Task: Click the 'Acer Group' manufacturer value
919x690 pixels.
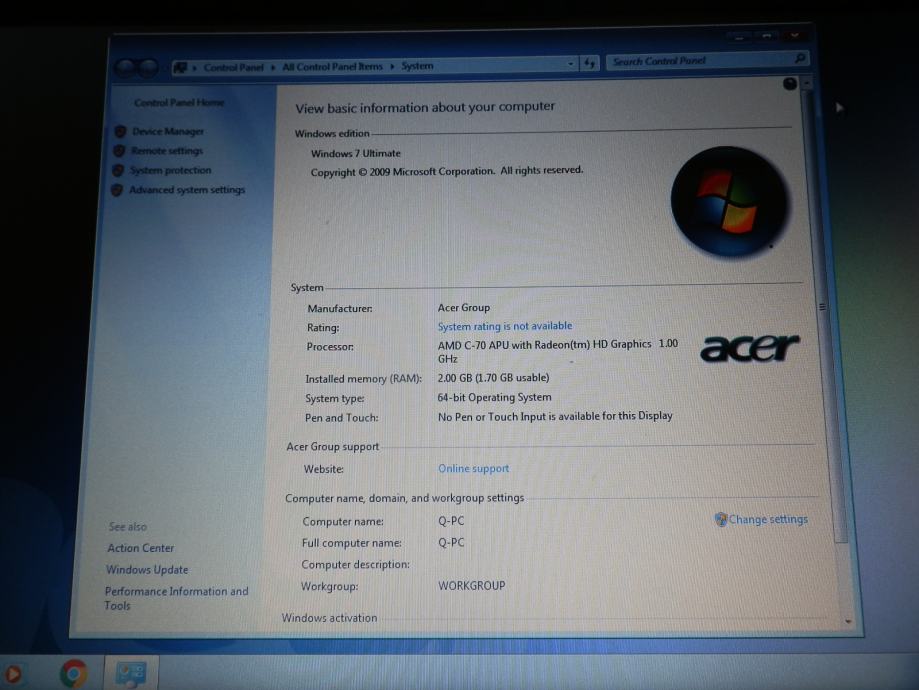Action: 464,307
